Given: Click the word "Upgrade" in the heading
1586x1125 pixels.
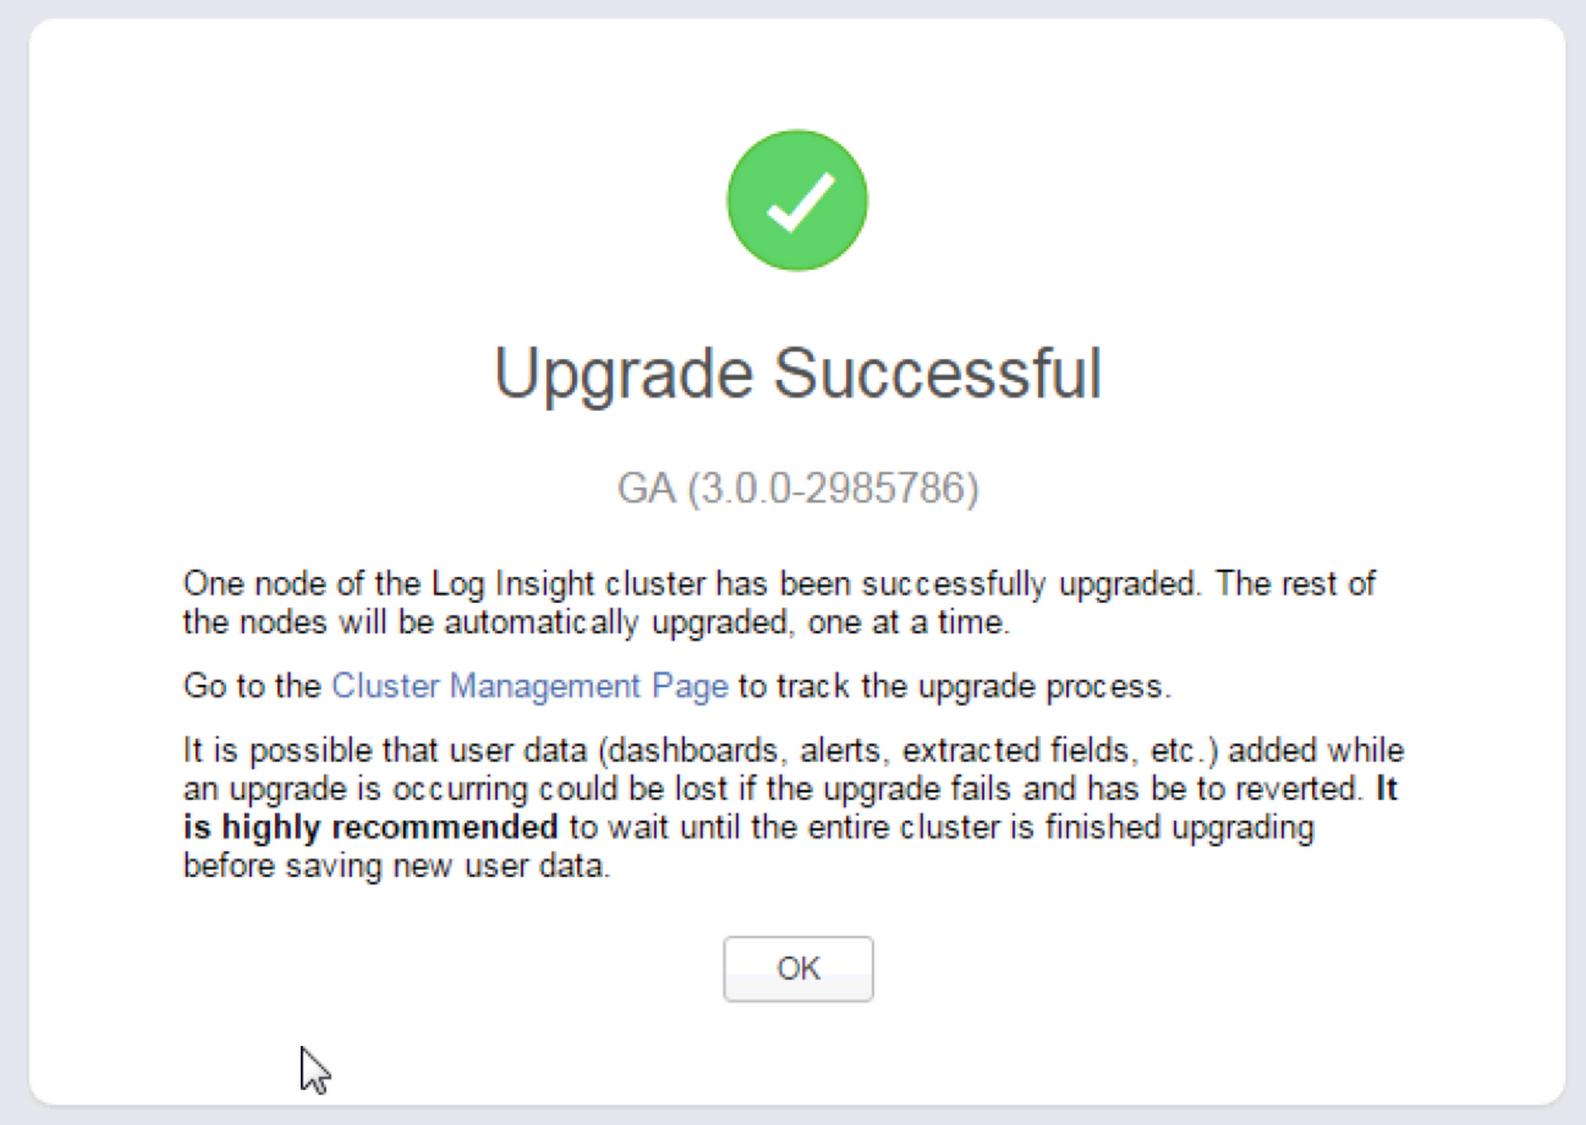Looking at the screenshot, I should 623,373.
